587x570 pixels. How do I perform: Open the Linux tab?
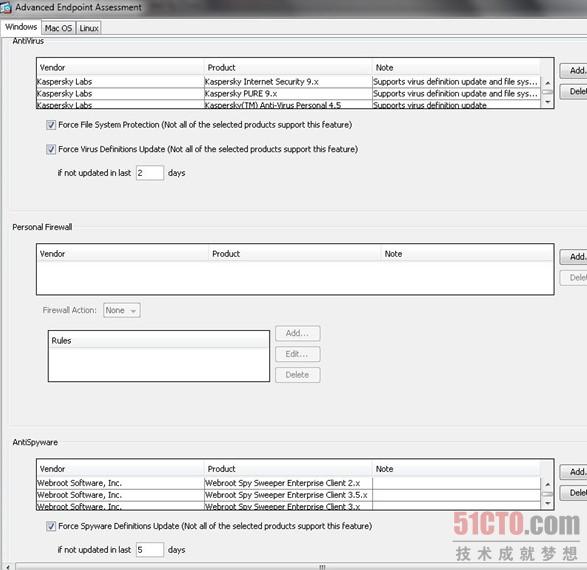pyautogui.click(x=89, y=28)
